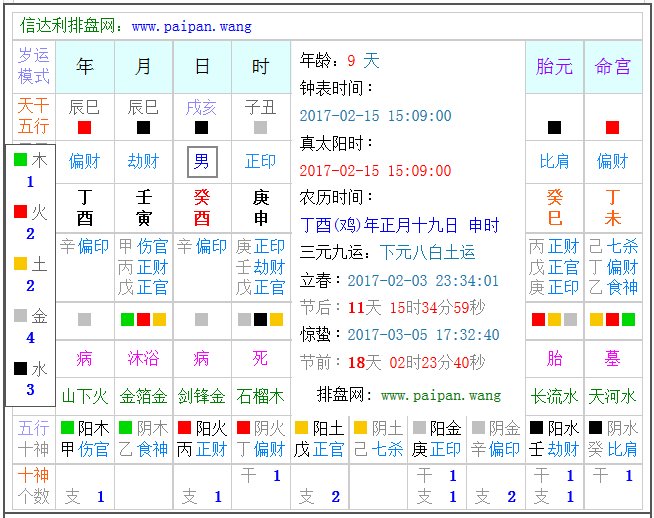Click the 庚申 hour pillar

[261, 208]
